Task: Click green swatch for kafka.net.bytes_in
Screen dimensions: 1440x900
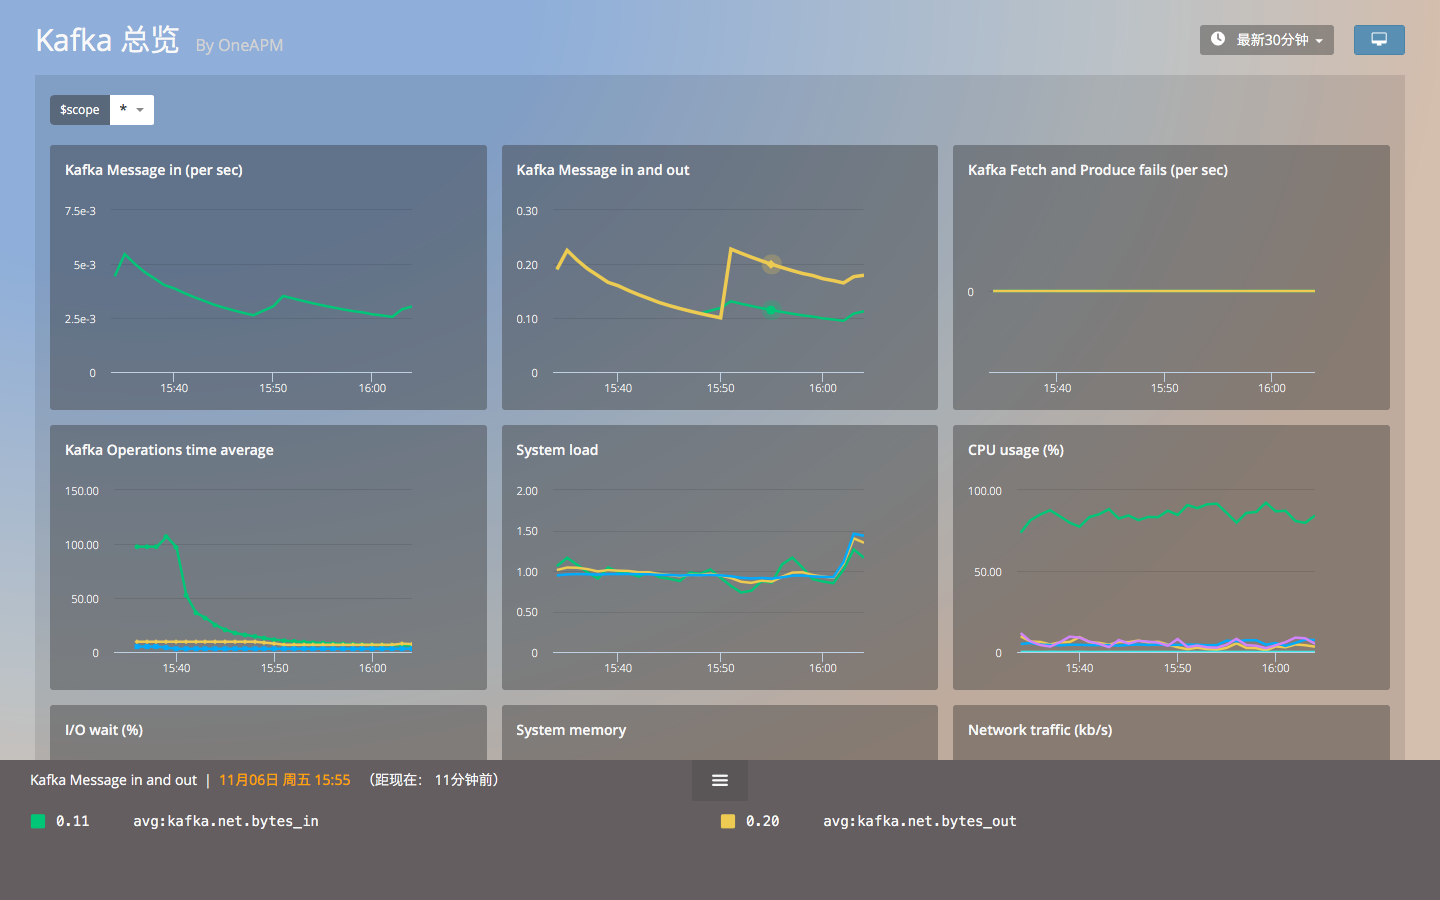Action: 38,821
